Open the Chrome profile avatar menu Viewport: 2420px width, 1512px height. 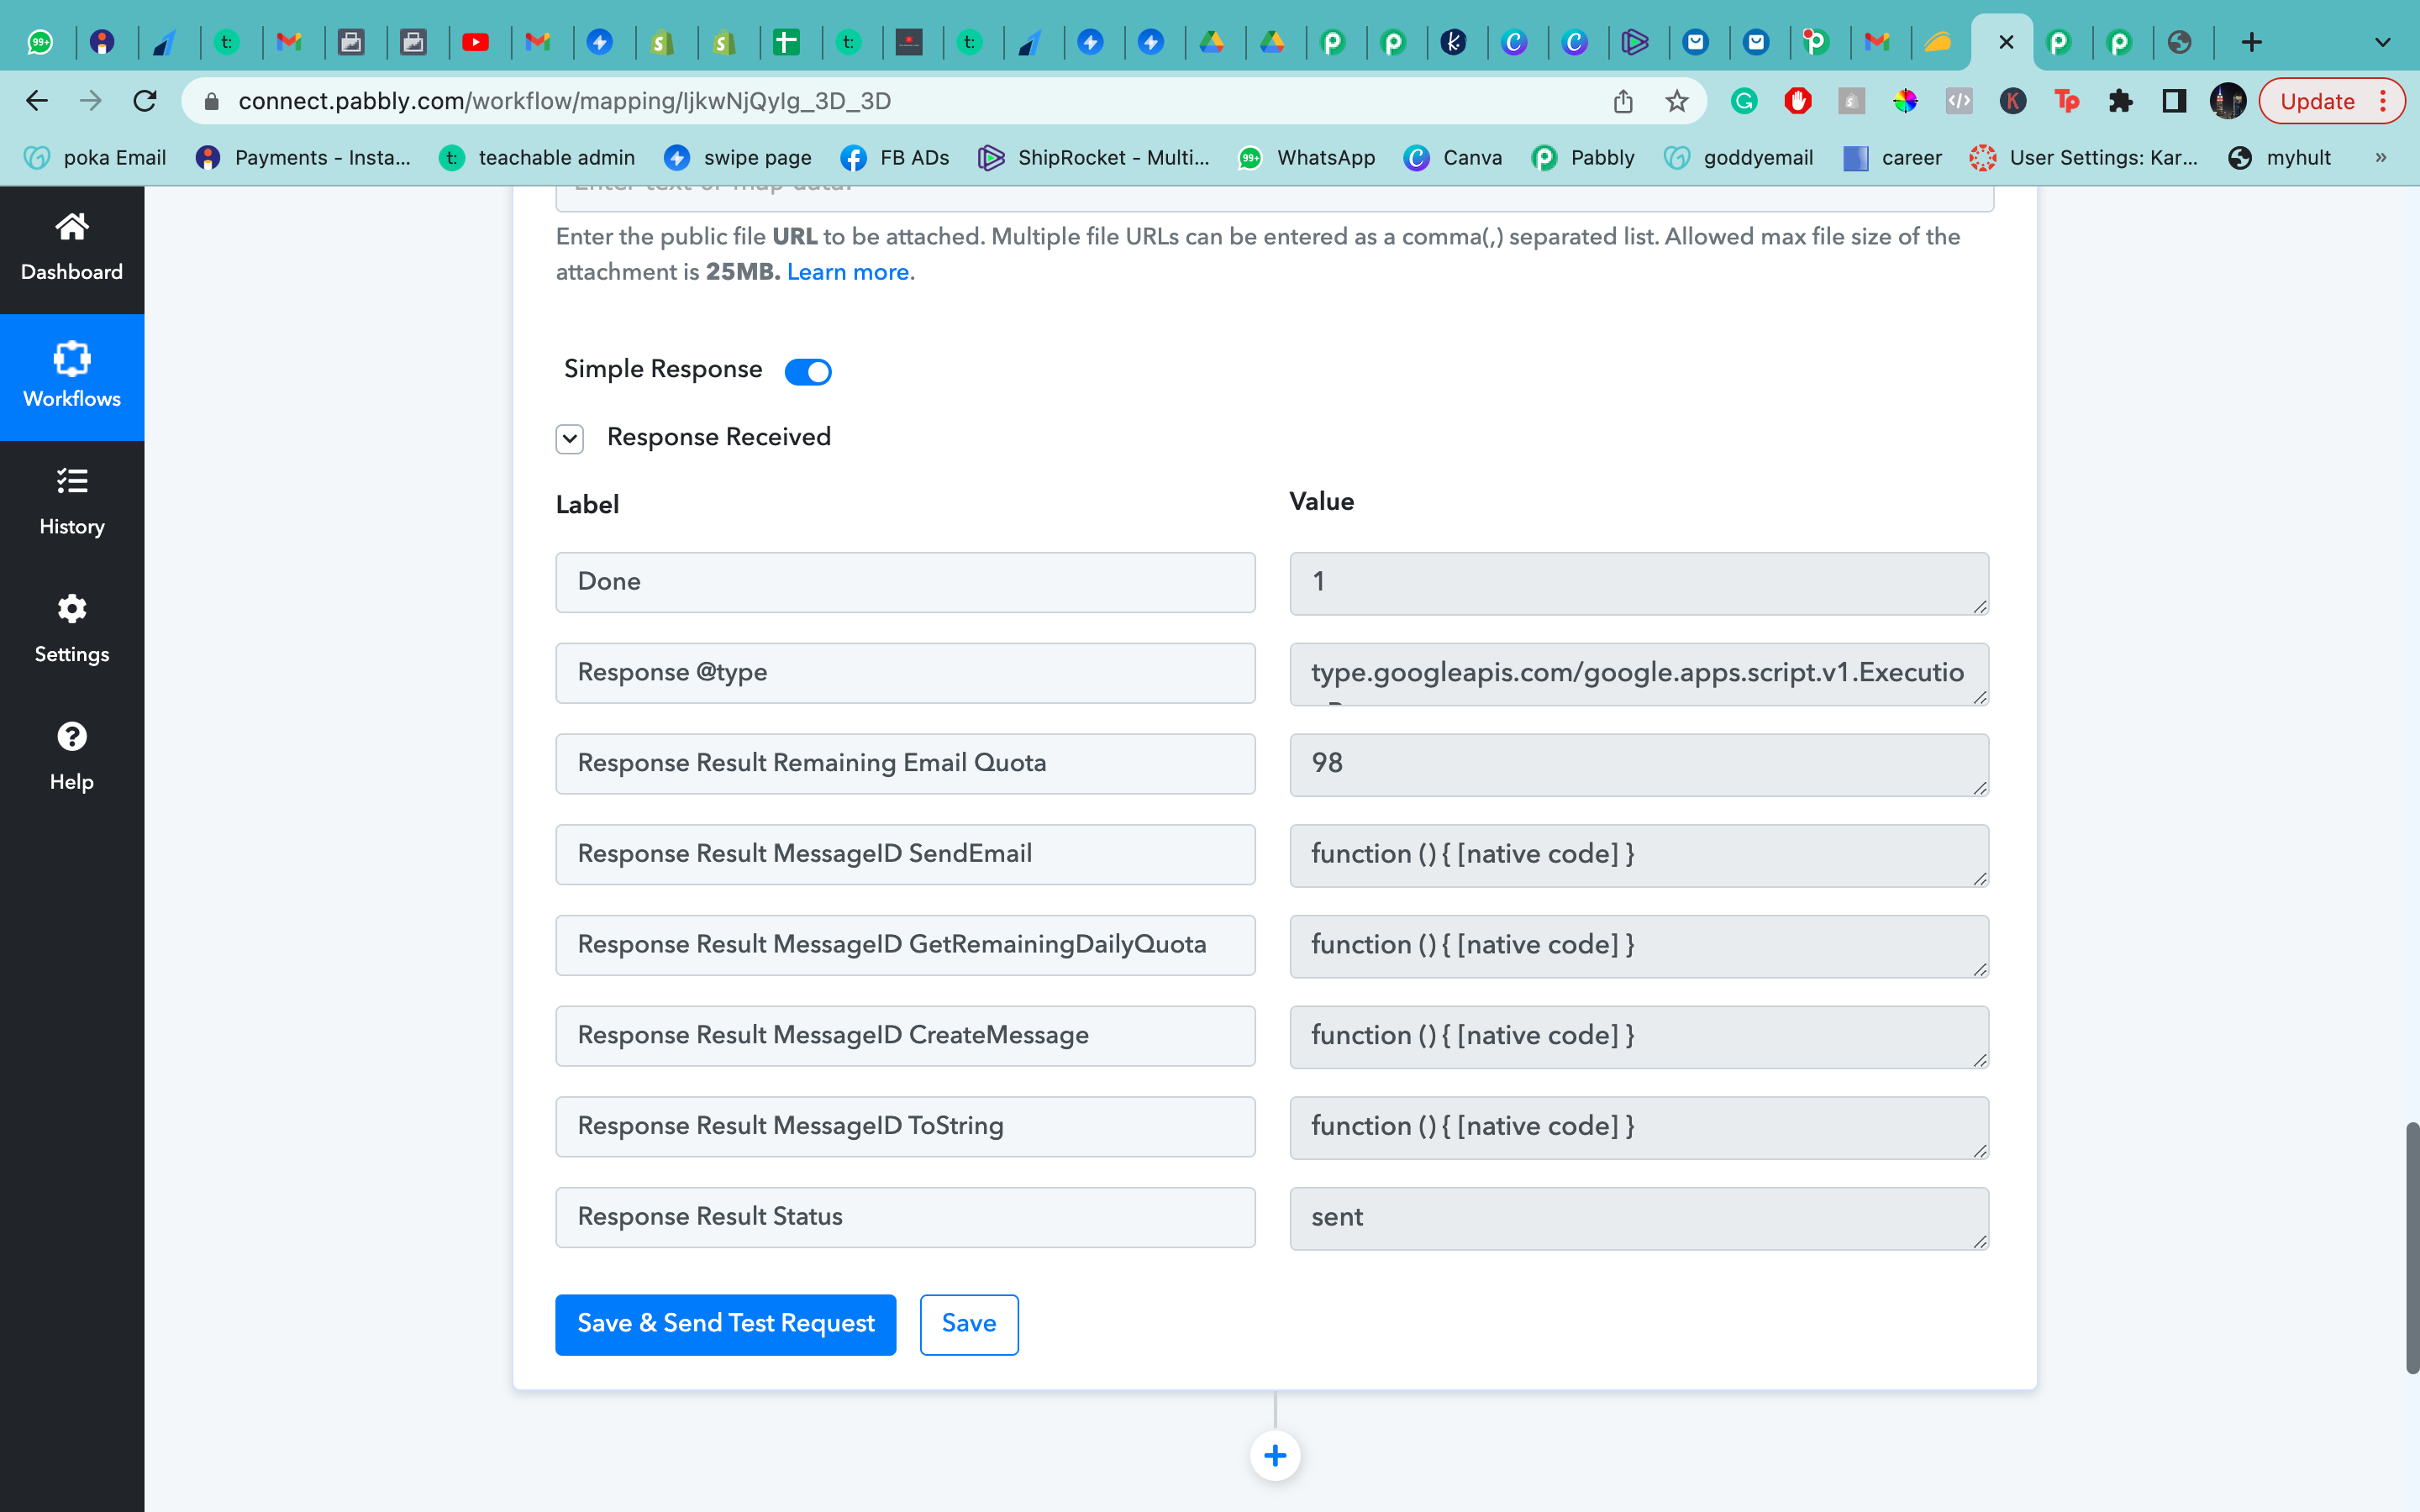pyautogui.click(x=2228, y=101)
